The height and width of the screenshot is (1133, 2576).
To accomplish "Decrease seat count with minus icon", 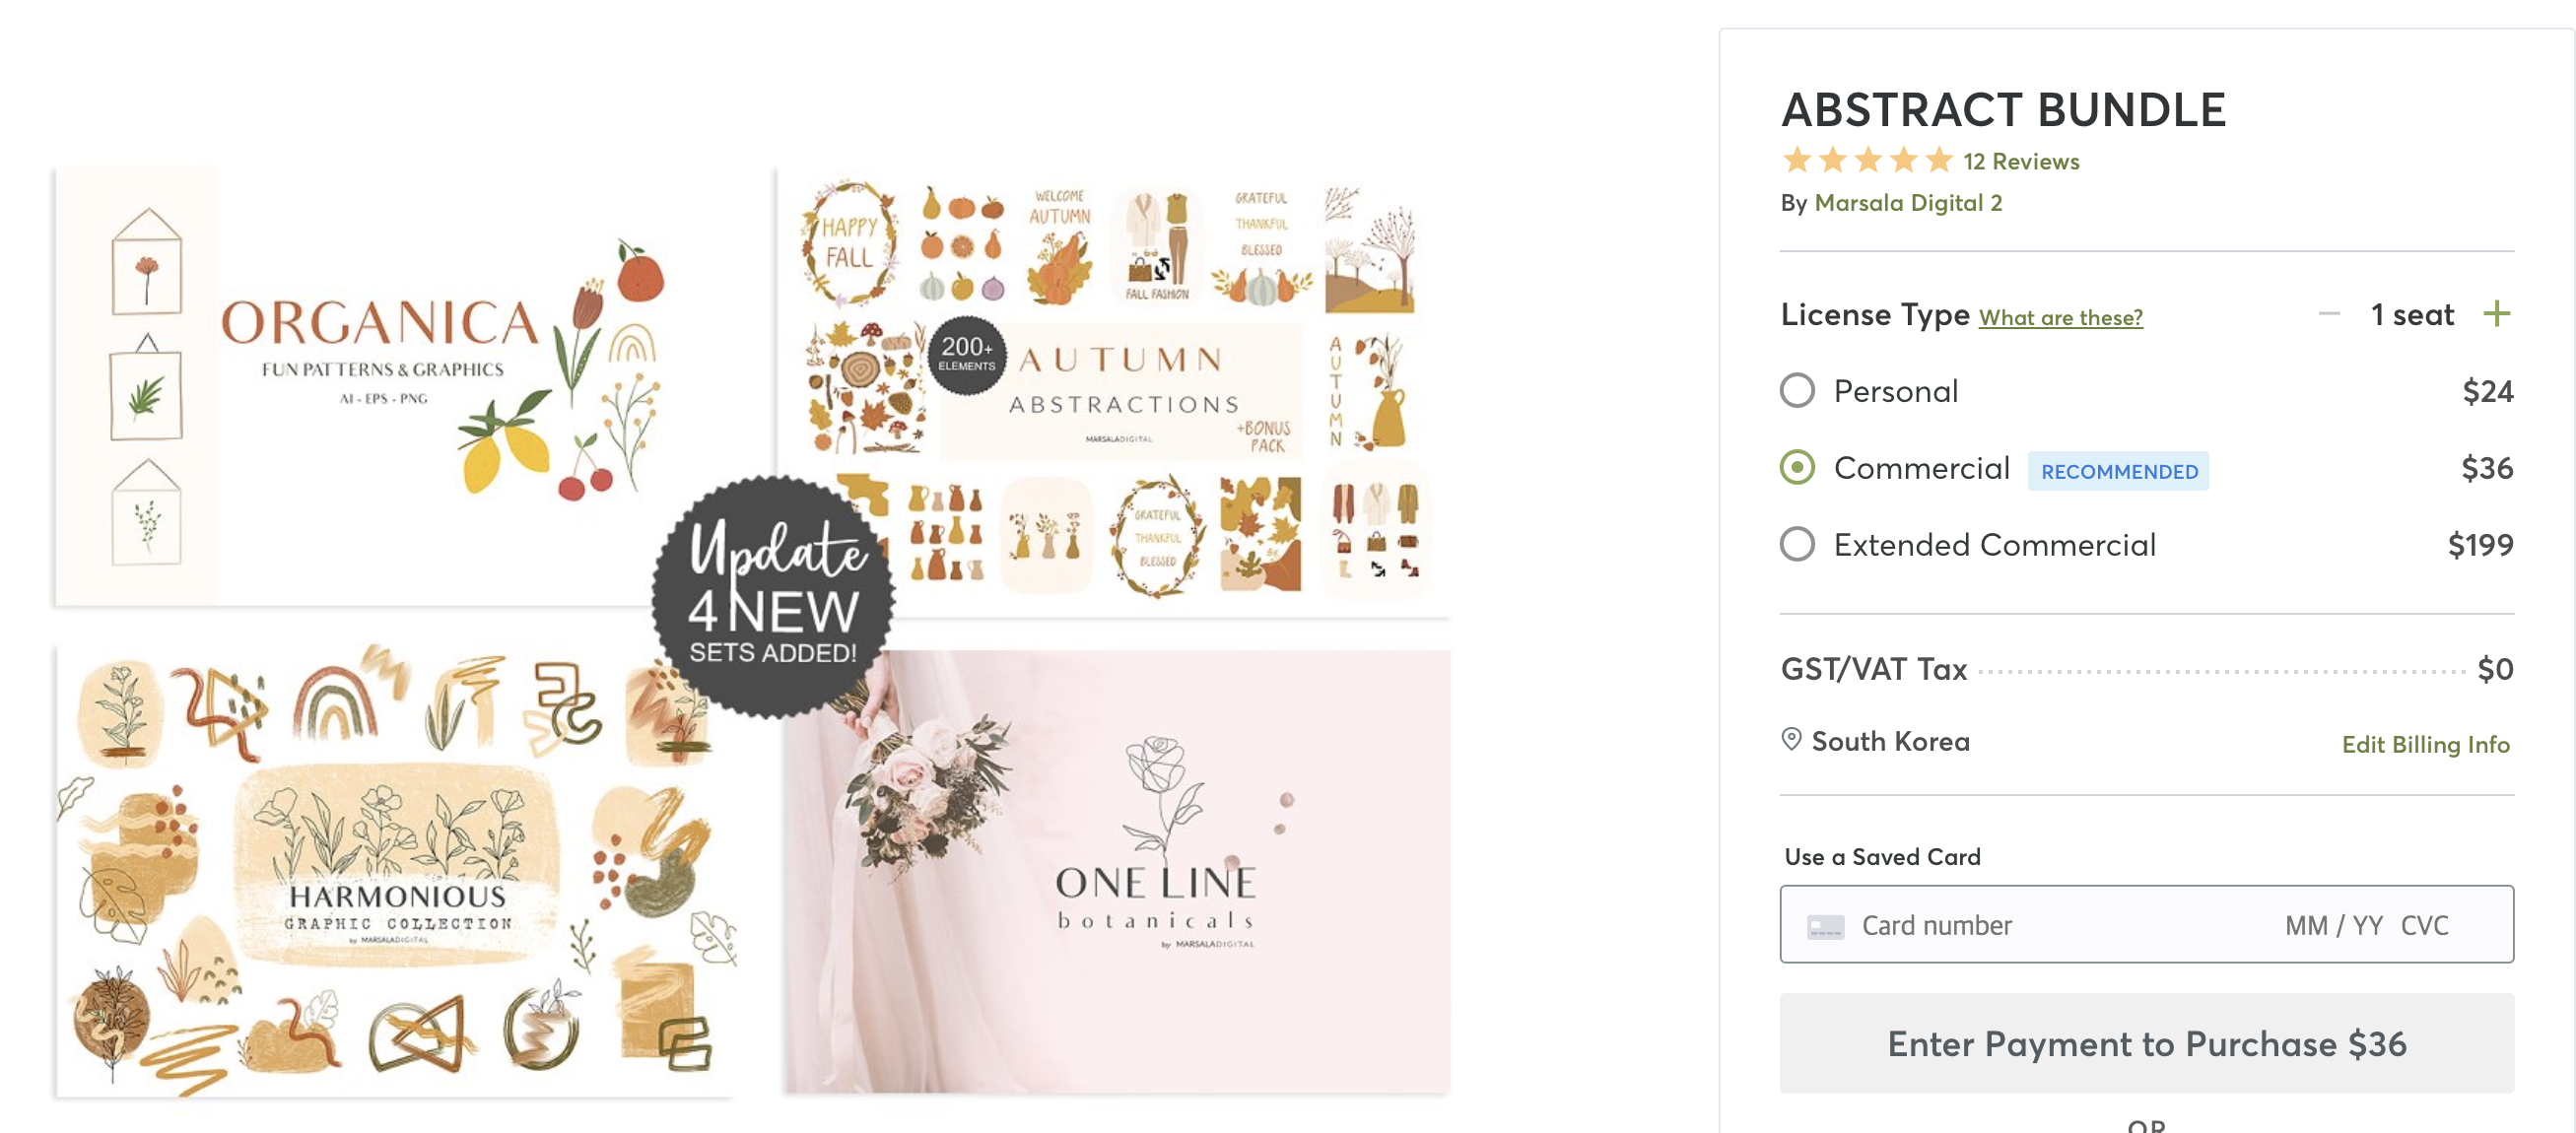I will click(2329, 314).
